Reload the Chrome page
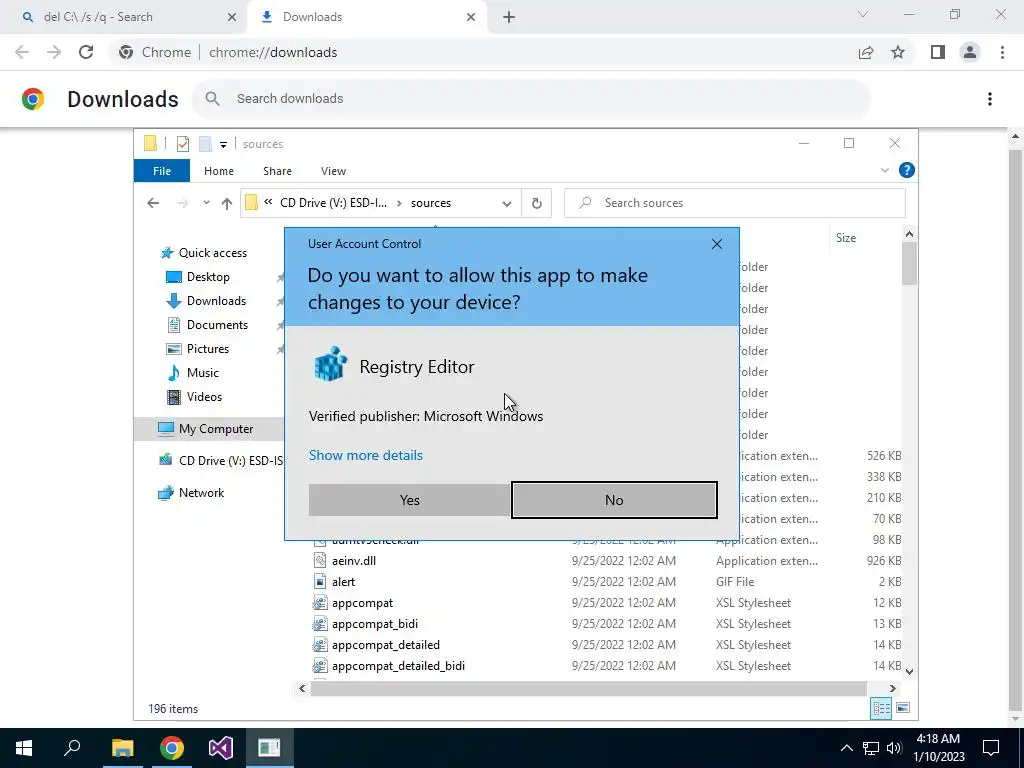Image resolution: width=1024 pixels, height=768 pixels. (86, 52)
